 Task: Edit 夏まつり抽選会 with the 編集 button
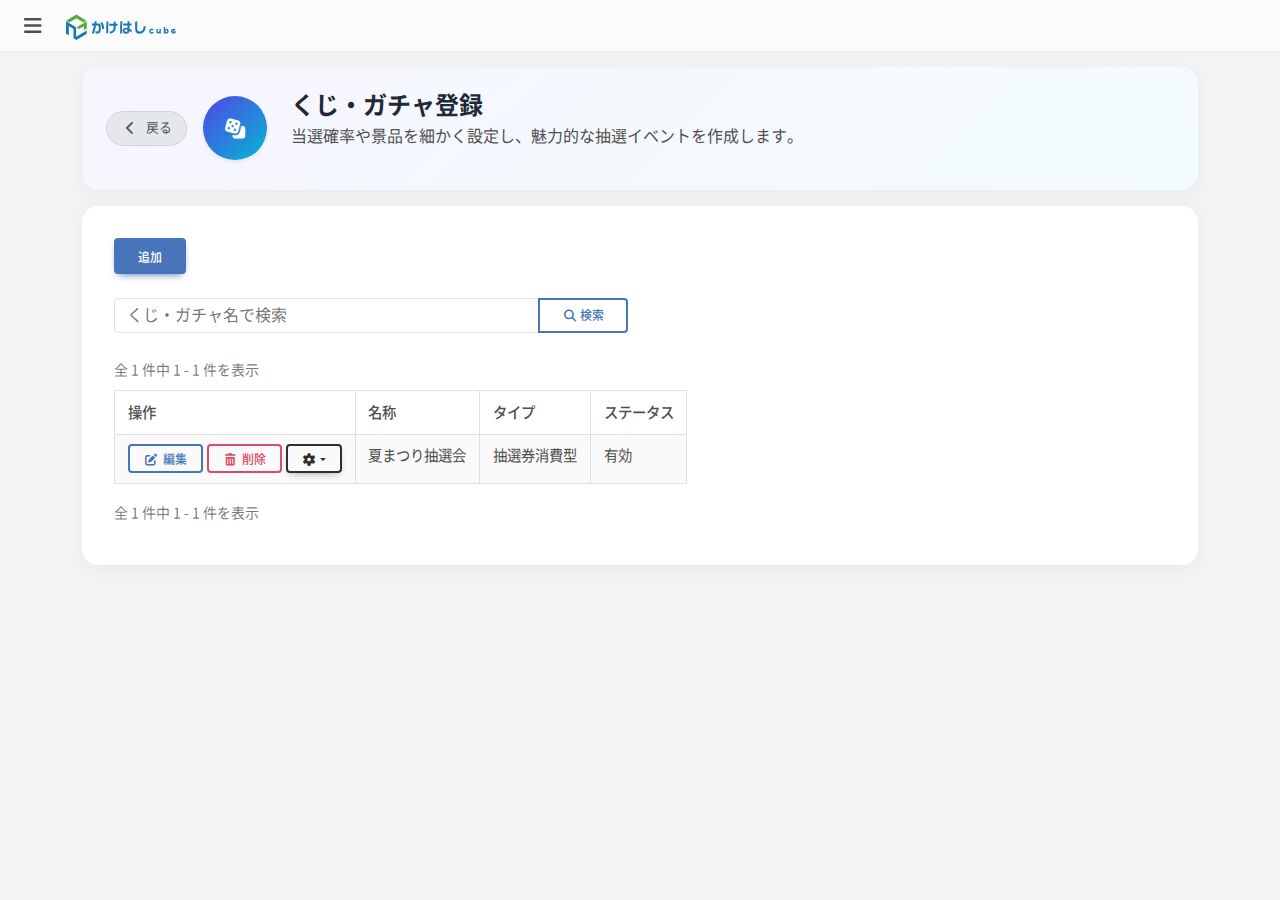[166, 459]
